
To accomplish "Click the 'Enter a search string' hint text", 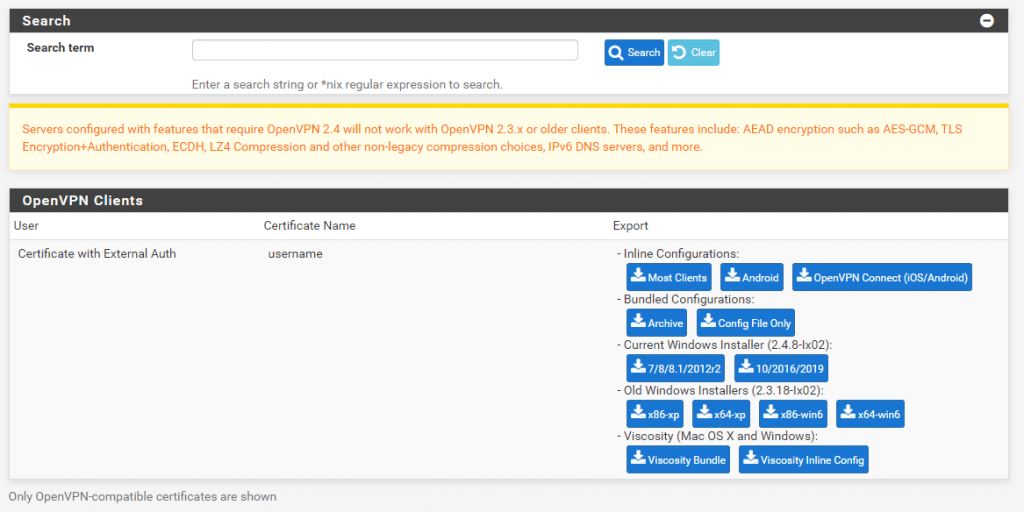I will tap(347, 85).
